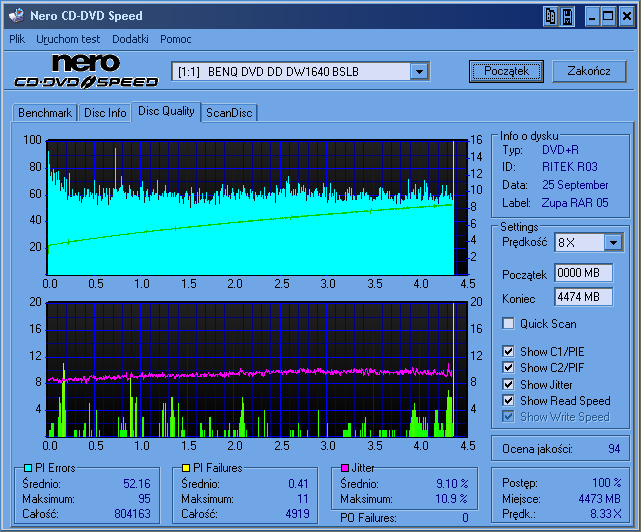
Task: Click the PI Errors upper graph
Action: coord(257,208)
